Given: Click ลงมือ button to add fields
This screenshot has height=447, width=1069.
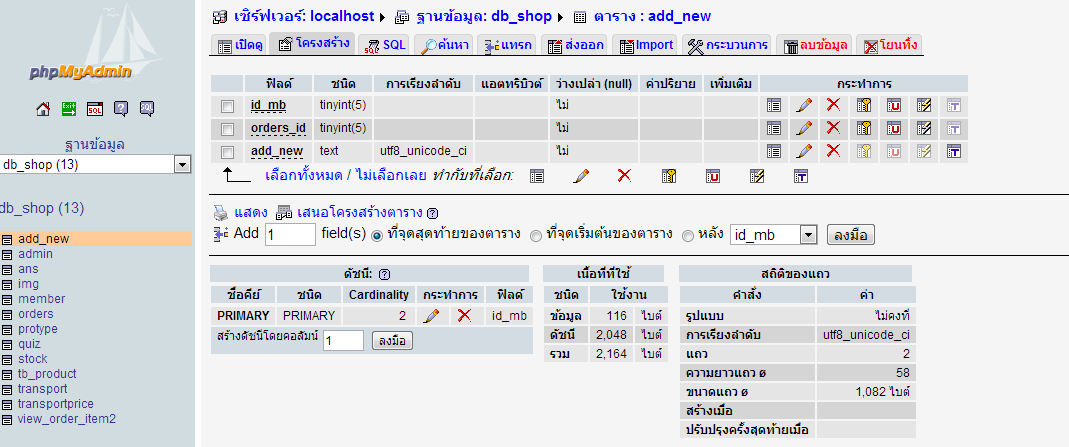Looking at the screenshot, I should pos(850,235).
